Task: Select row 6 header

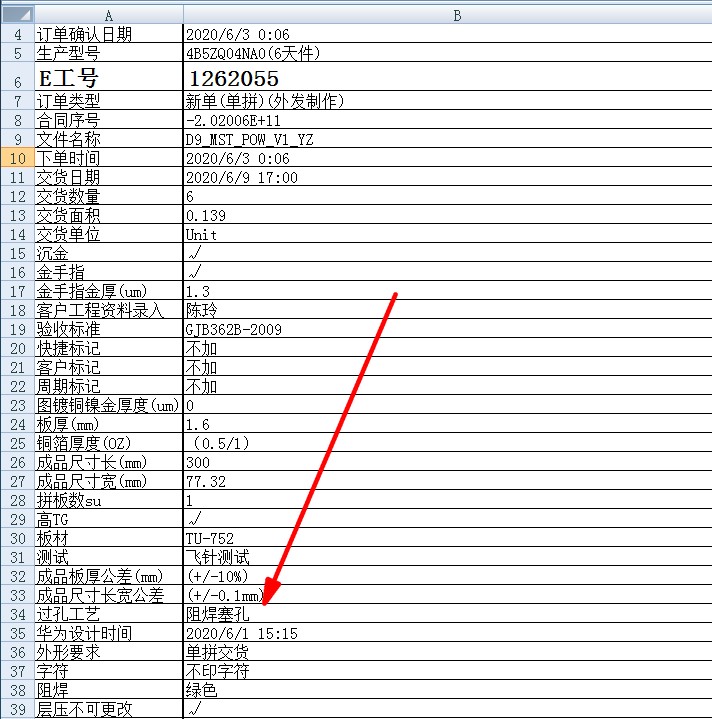Action: click(x=17, y=77)
